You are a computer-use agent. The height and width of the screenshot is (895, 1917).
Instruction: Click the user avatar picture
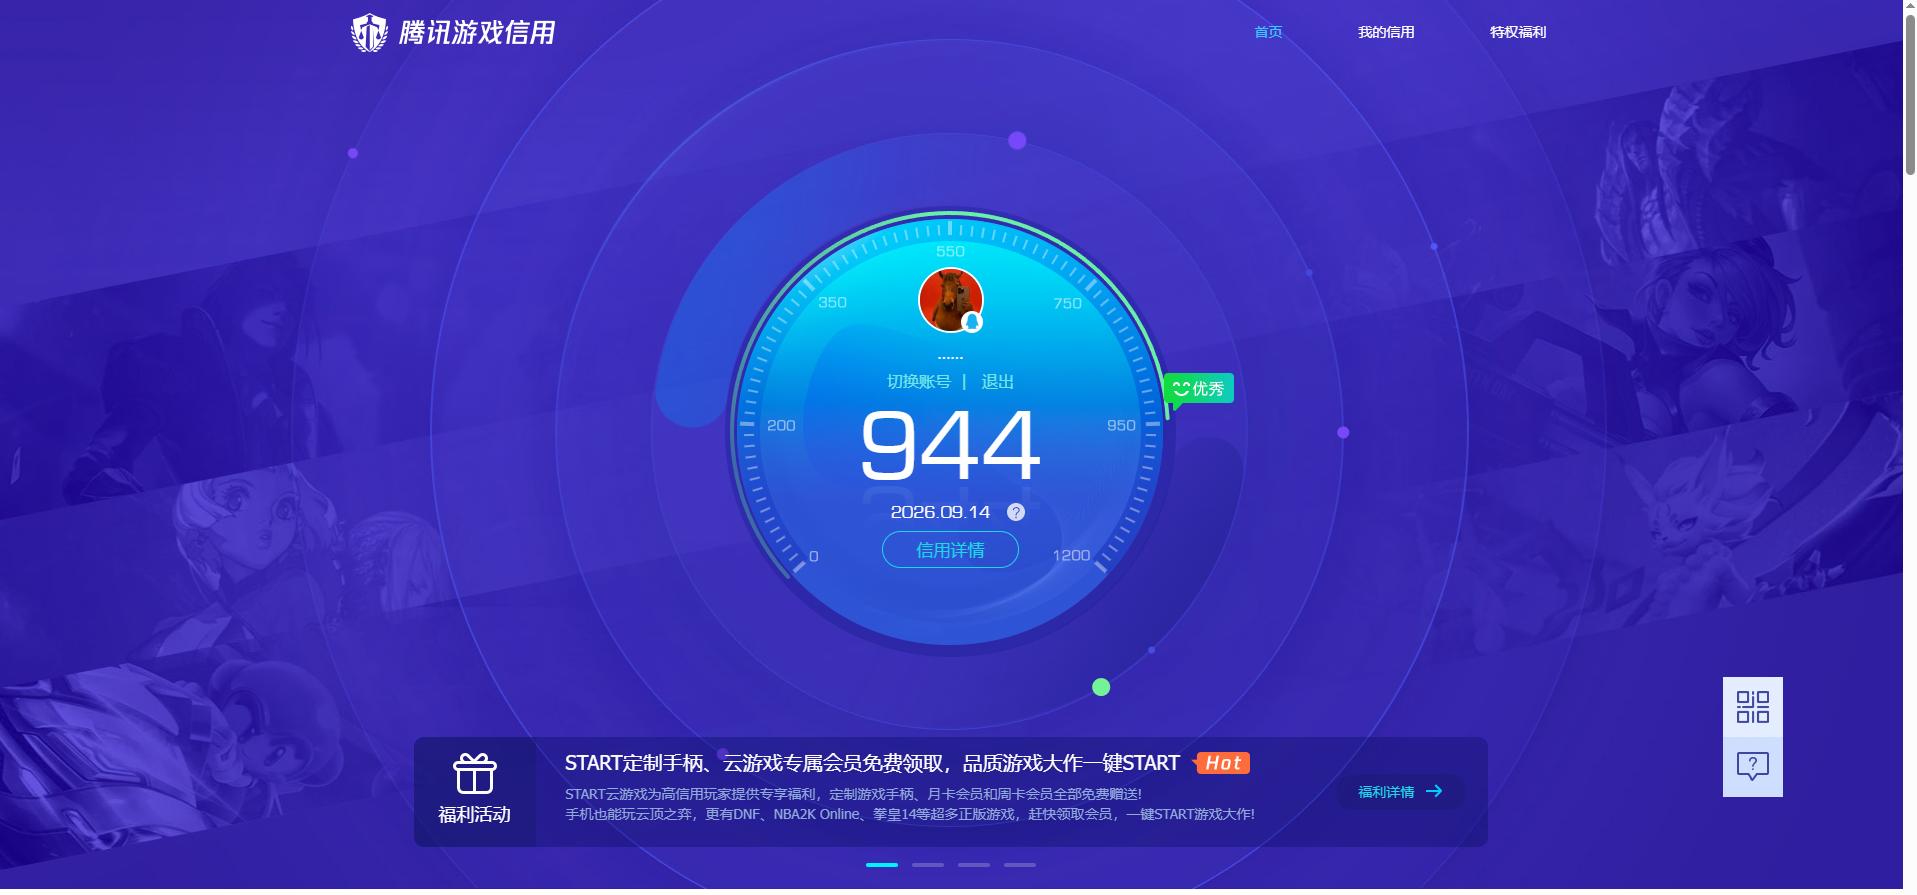pyautogui.click(x=951, y=299)
